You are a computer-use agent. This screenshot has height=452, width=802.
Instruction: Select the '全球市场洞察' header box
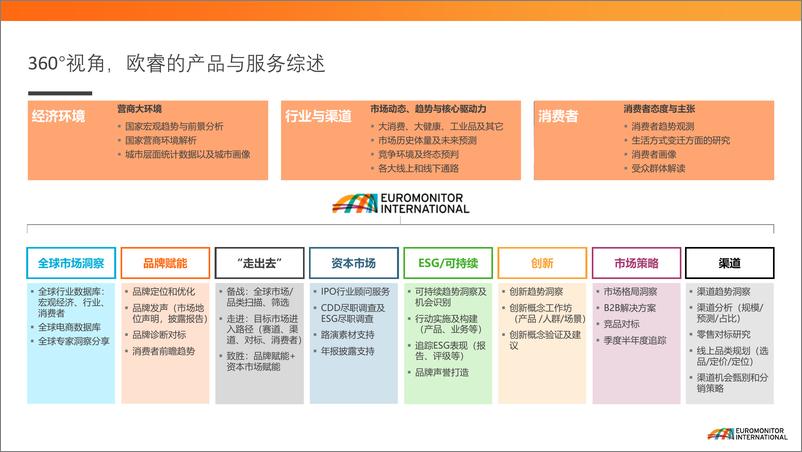click(71, 263)
